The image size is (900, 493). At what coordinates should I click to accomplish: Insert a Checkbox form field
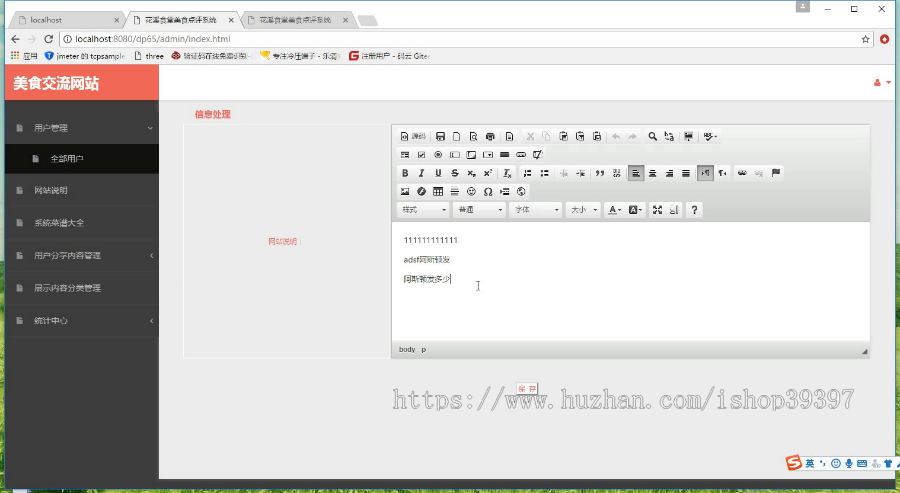[x=421, y=155]
